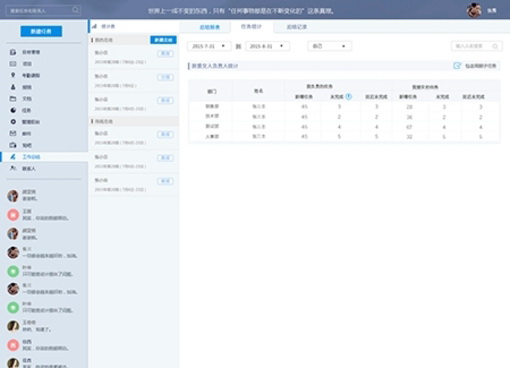
Task: Click the blue 新建任务 button in sidebar
Action: tap(41, 31)
